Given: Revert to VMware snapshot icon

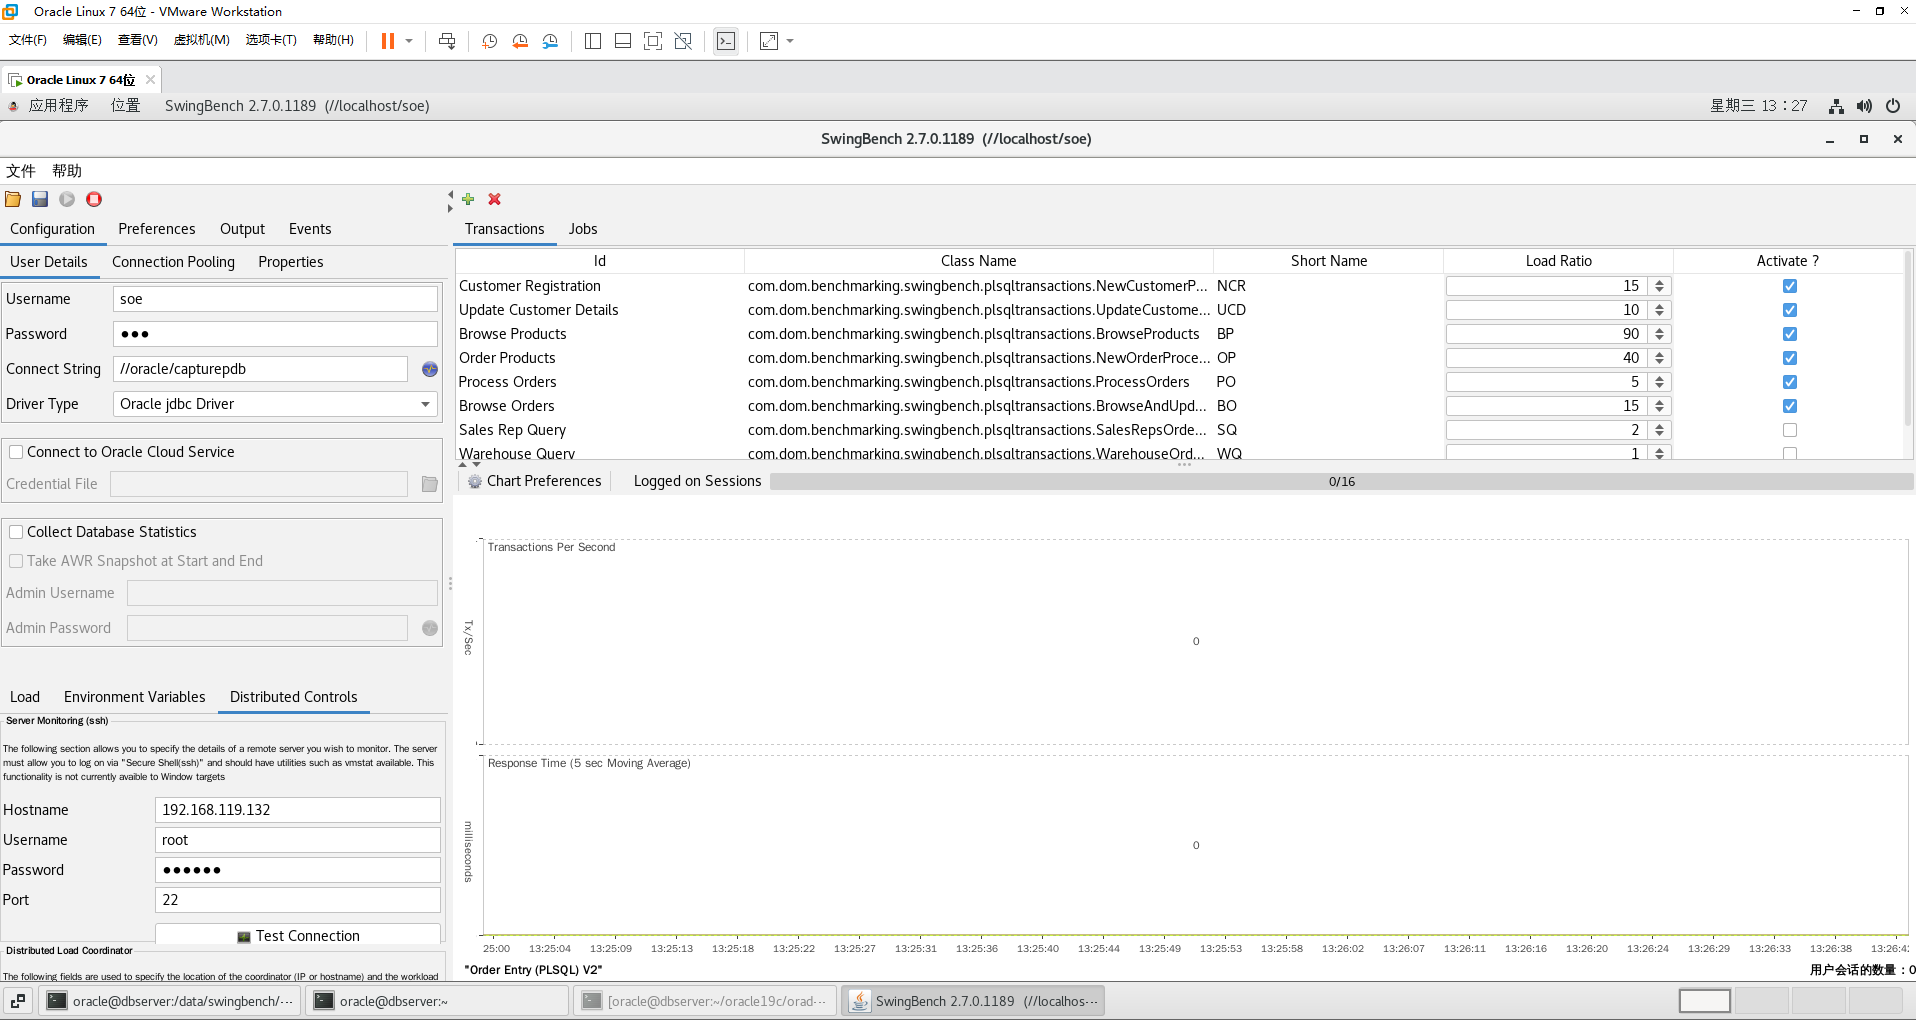Looking at the screenshot, I should click(x=520, y=41).
